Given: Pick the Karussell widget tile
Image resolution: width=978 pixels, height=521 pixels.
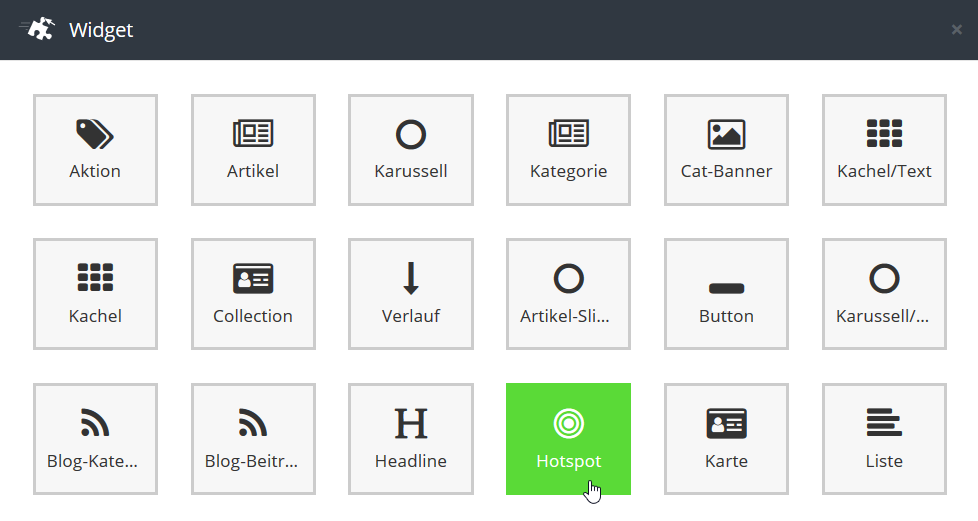Looking at the screenshot, I should tap(411, 150).
